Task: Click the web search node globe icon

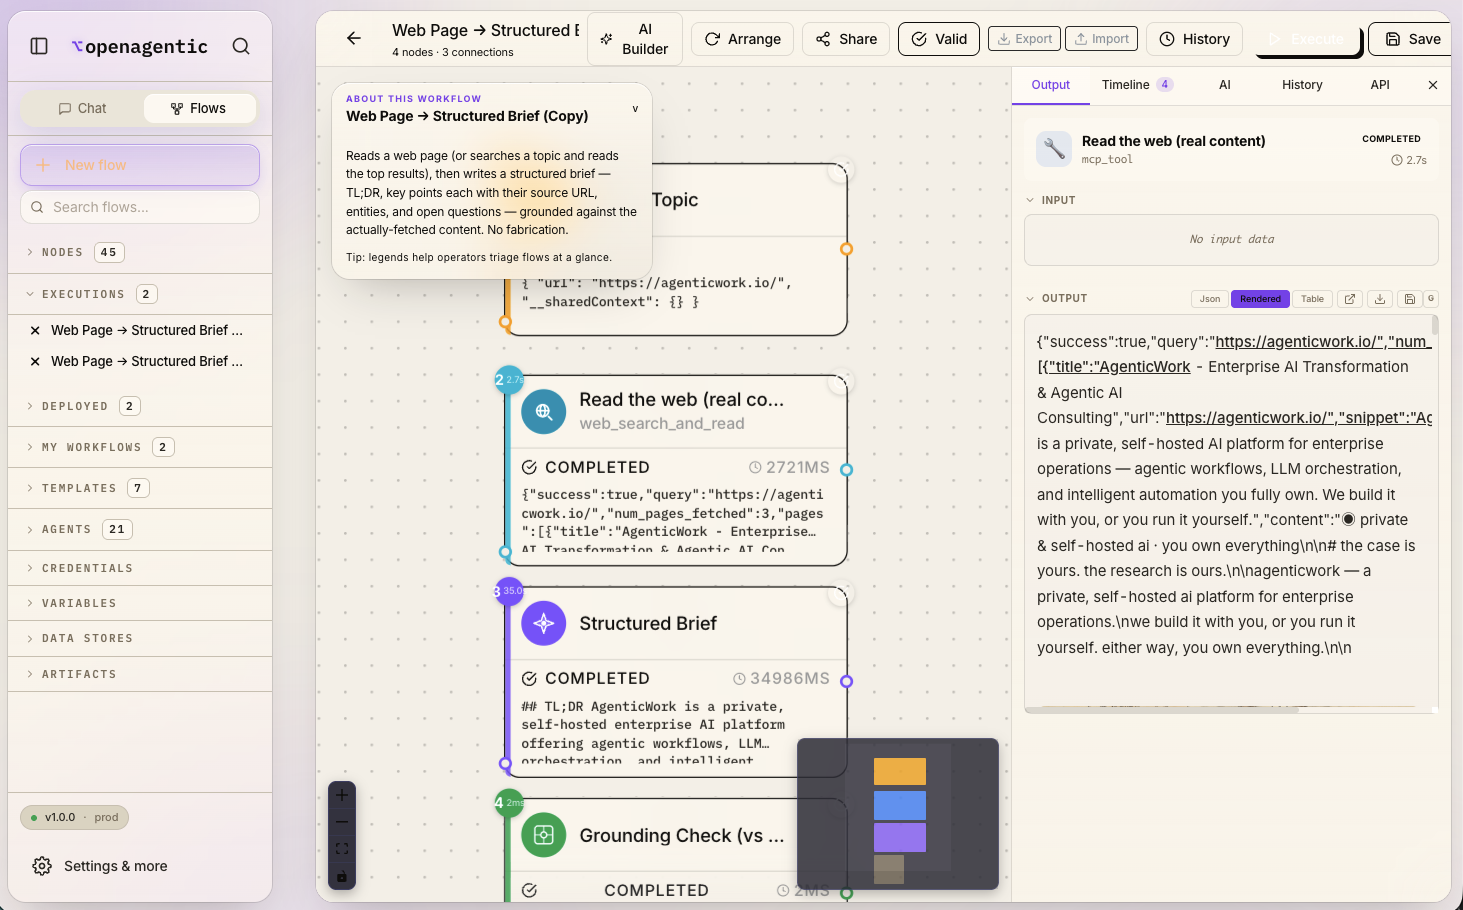Action: pos(544,411)
